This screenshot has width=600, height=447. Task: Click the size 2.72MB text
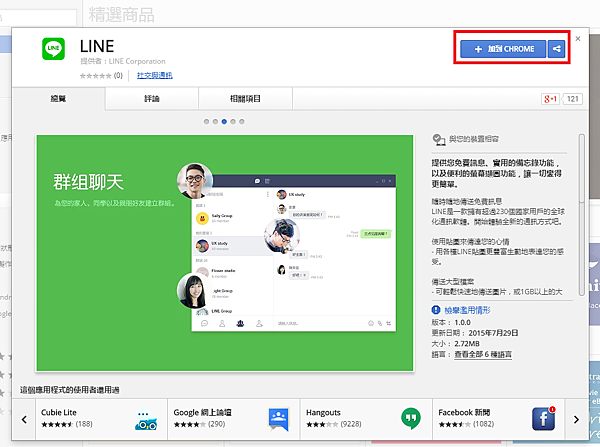pyautogui.click(x=455, y=344)
